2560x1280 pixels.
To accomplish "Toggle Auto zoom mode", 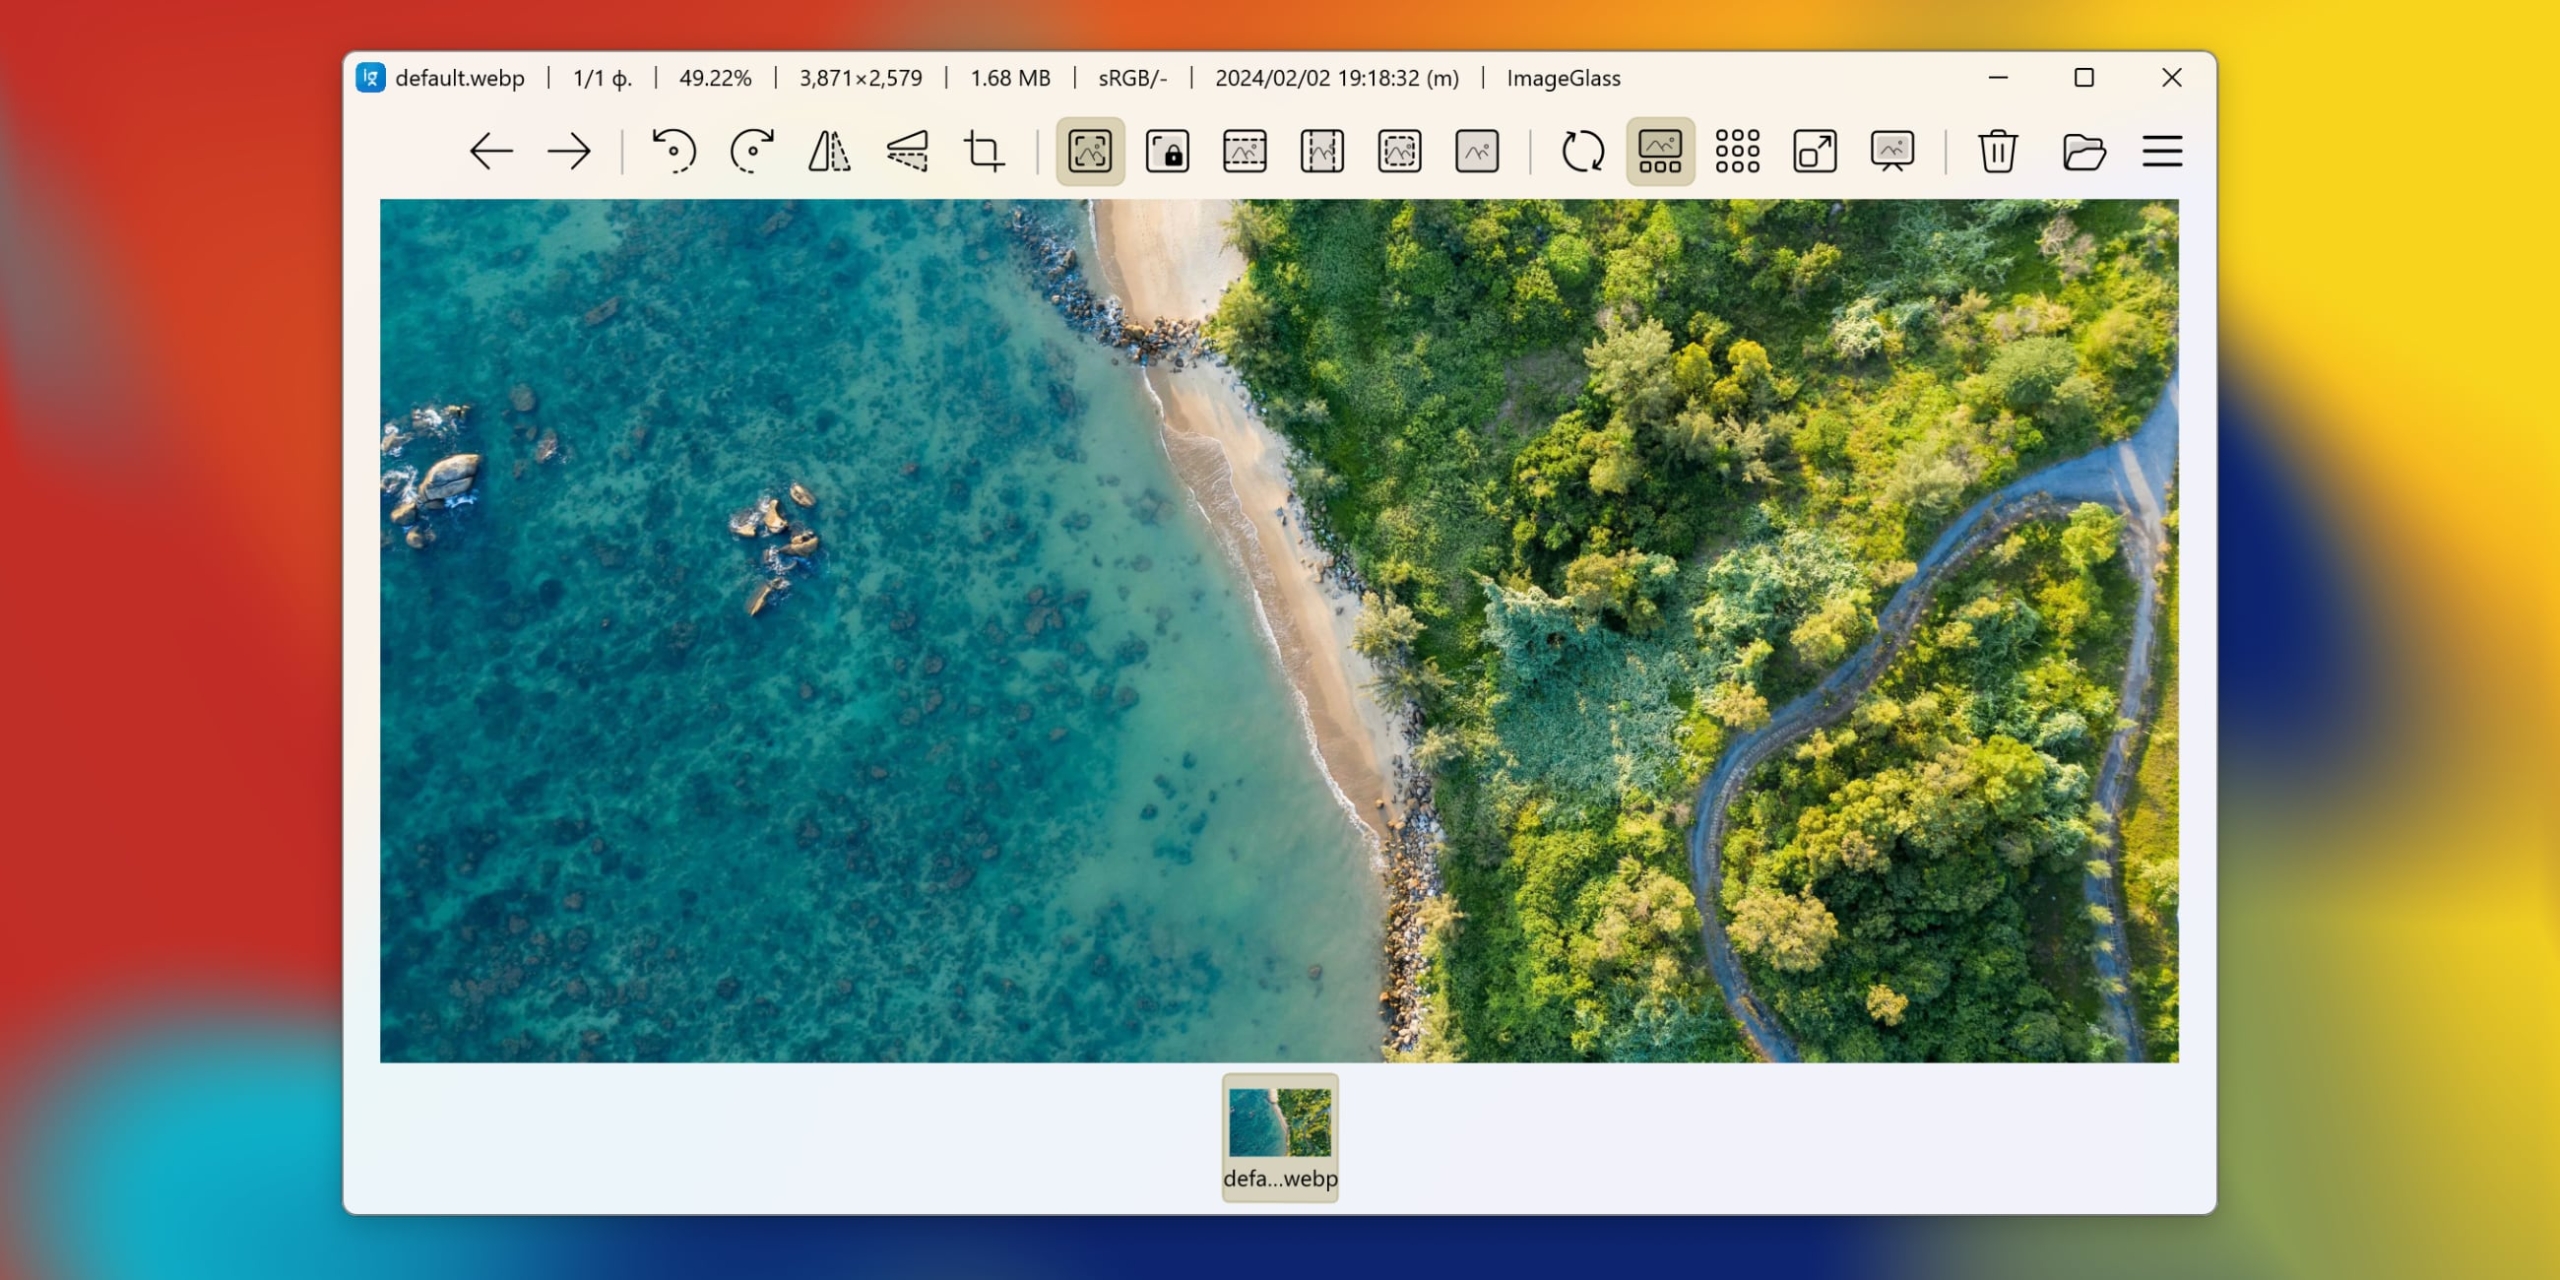I will pos(1090,152).
